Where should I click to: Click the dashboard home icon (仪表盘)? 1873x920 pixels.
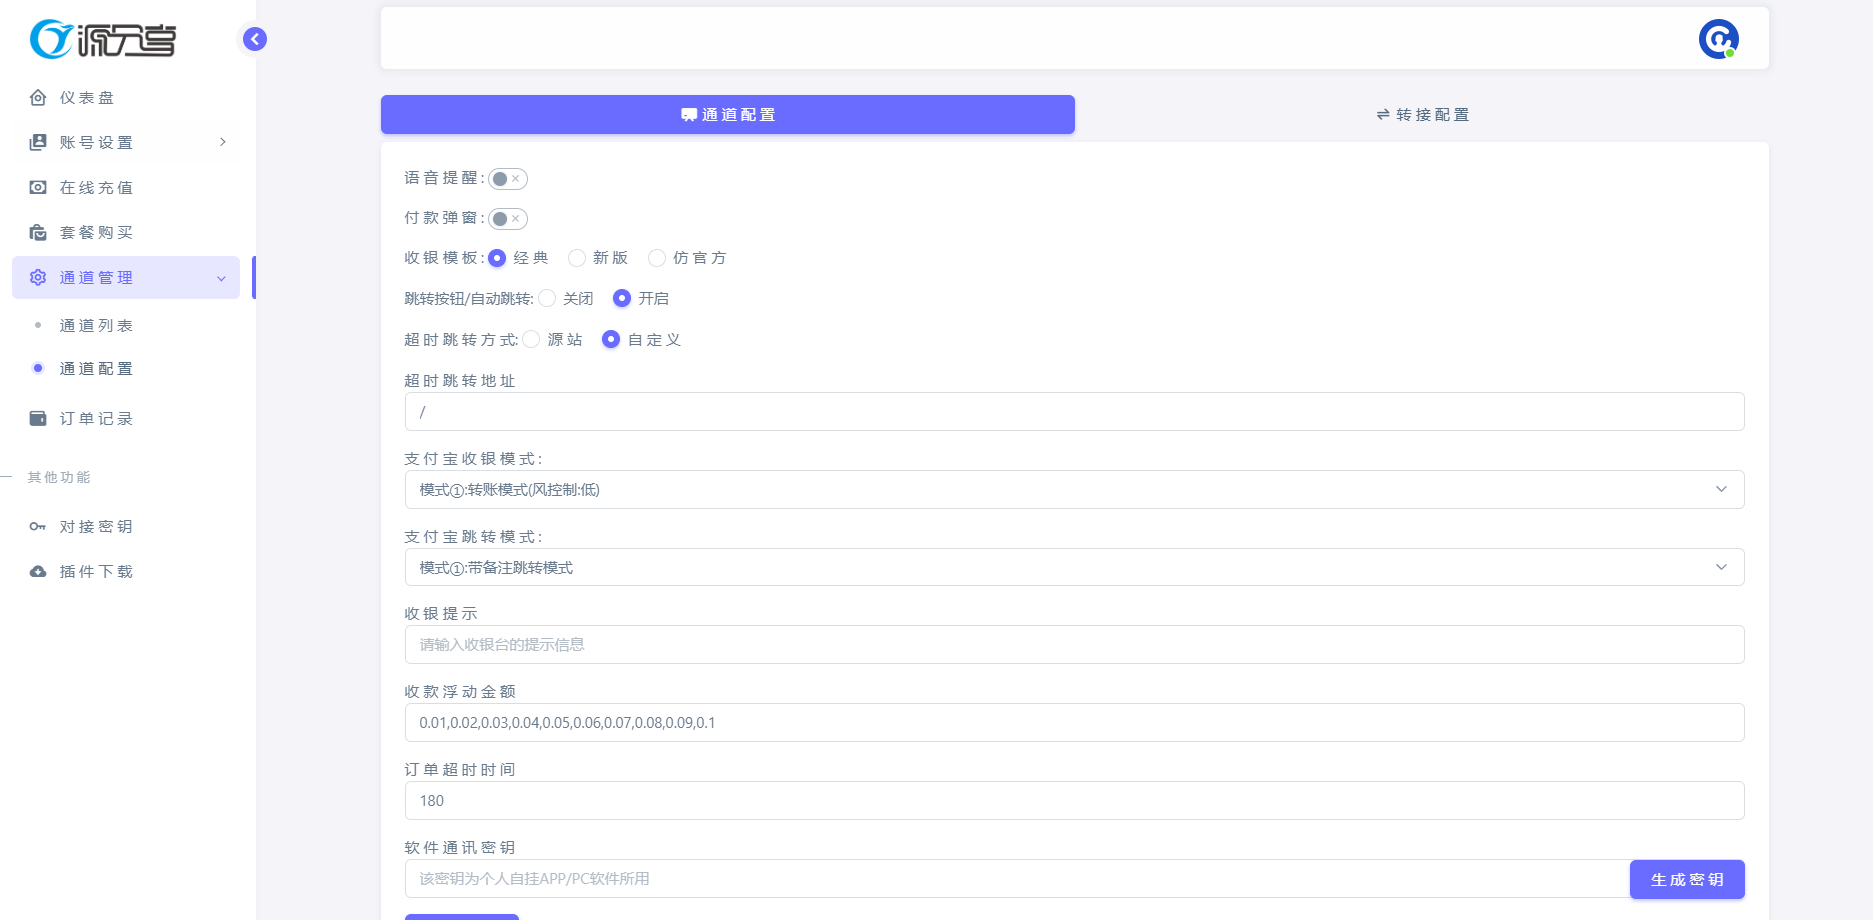click(38, 98)
